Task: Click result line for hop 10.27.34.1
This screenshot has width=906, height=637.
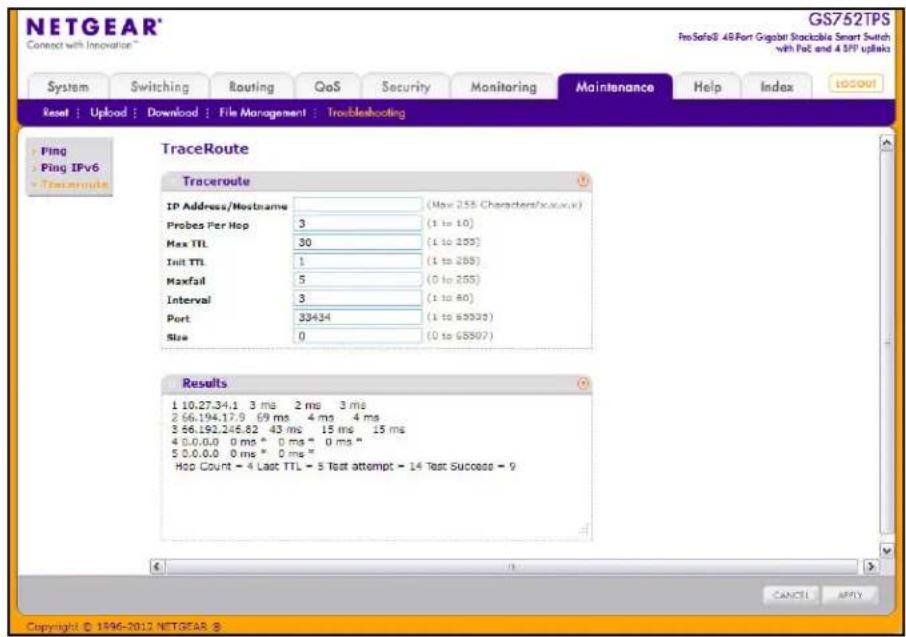Action: pyautogui.click(x=269, y=405)
